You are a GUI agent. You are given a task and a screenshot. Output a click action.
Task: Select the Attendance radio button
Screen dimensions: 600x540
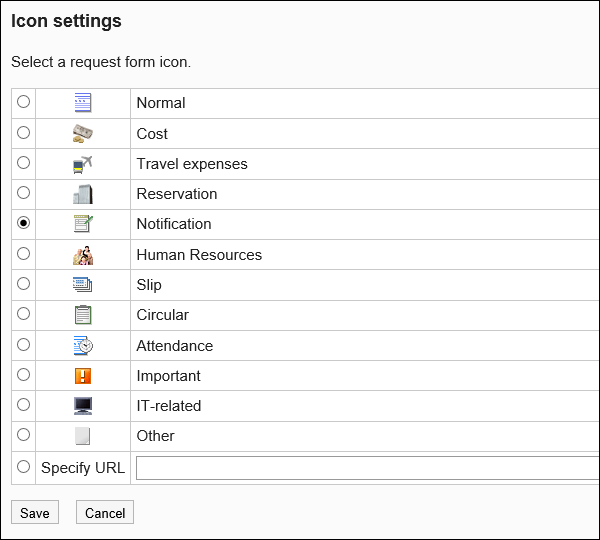23,344
